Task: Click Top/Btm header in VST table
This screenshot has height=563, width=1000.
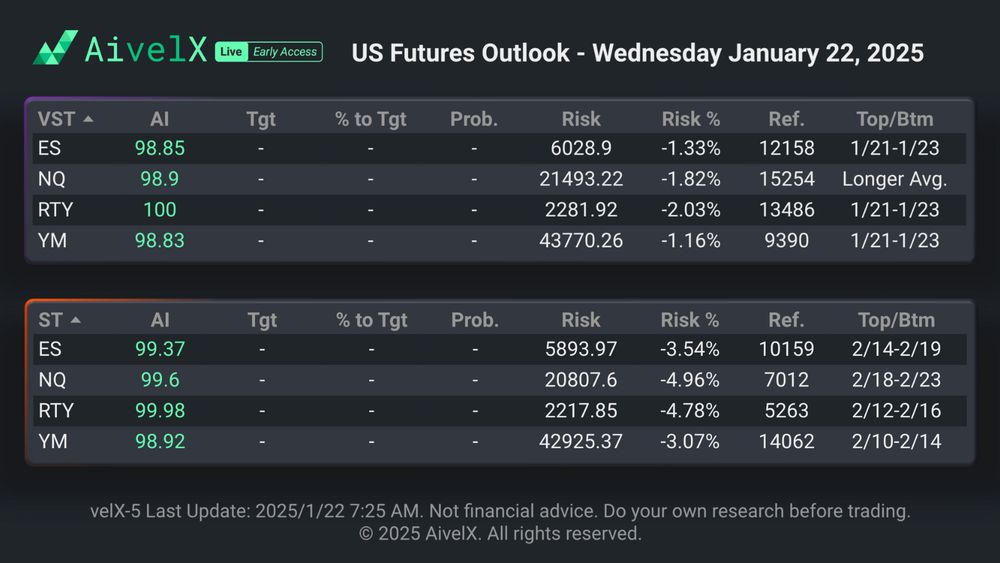Action: pos(896,119)
